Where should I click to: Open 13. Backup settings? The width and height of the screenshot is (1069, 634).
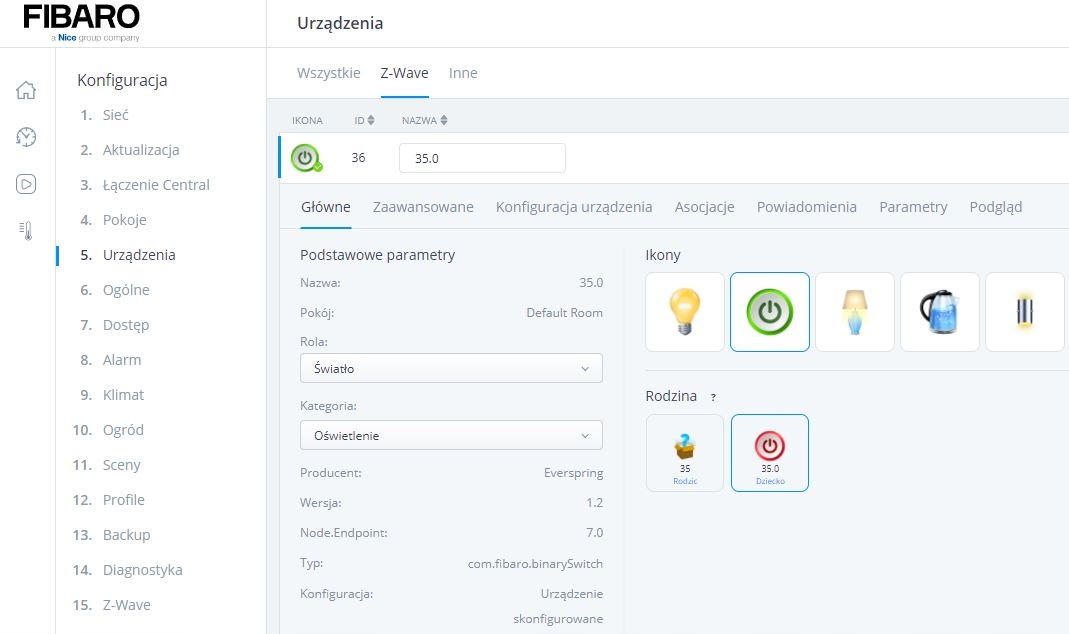(x=111, y=535)
